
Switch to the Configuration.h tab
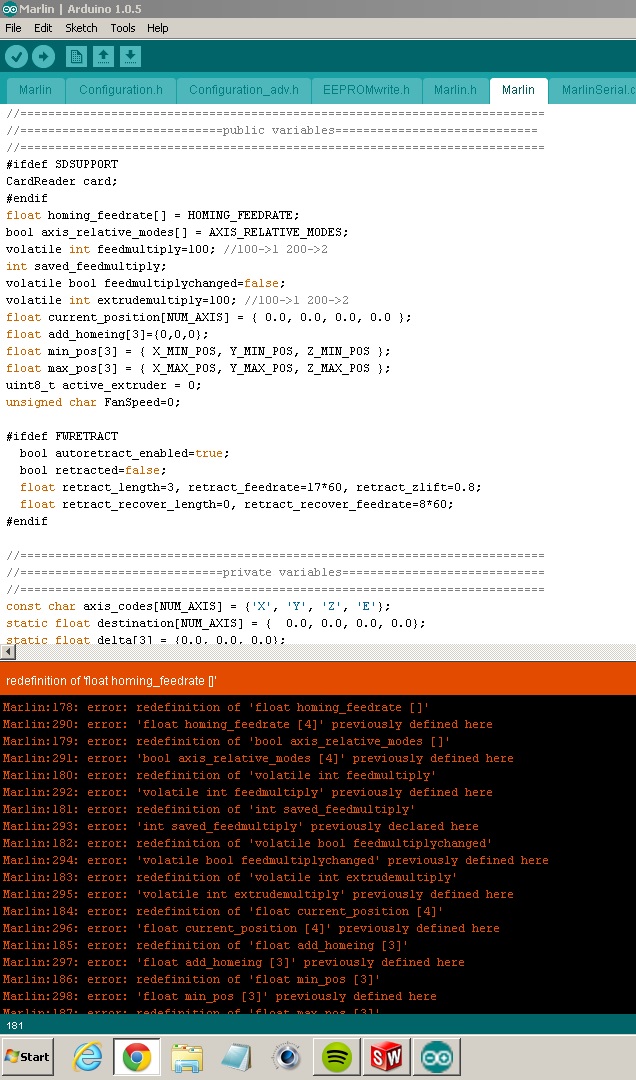pos(121,90)
